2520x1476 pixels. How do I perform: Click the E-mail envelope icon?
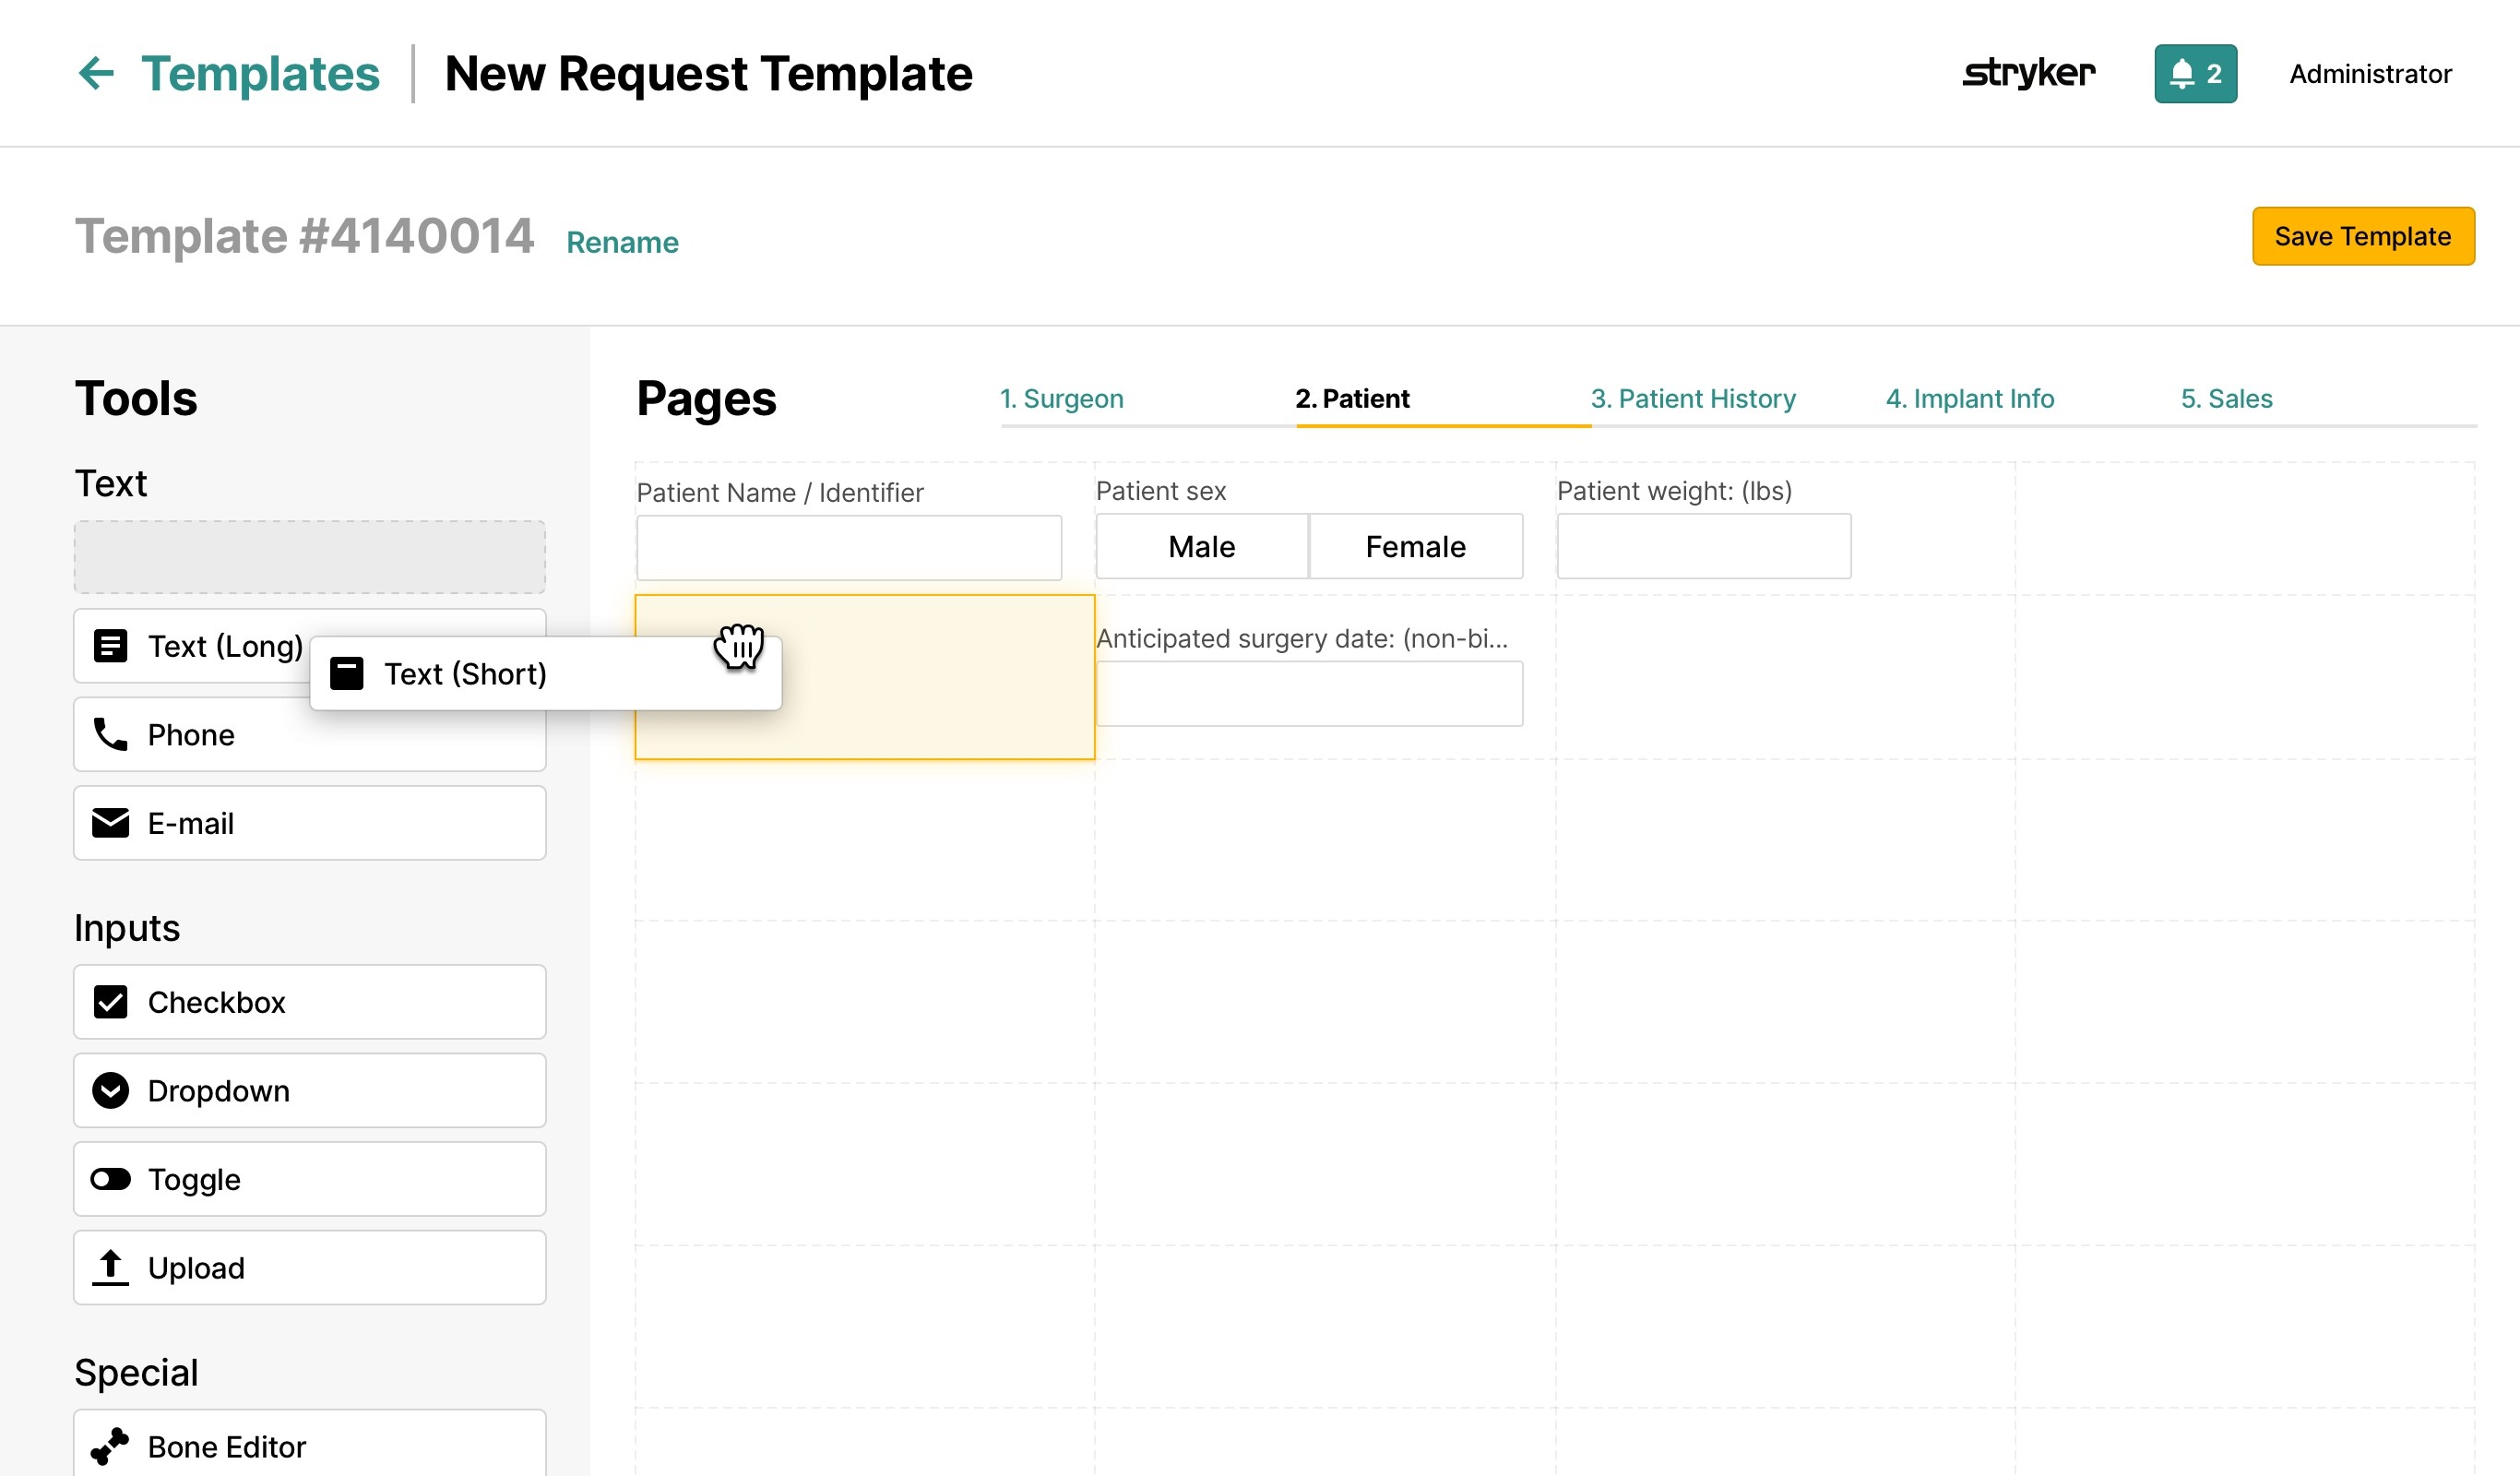[110, 823]
